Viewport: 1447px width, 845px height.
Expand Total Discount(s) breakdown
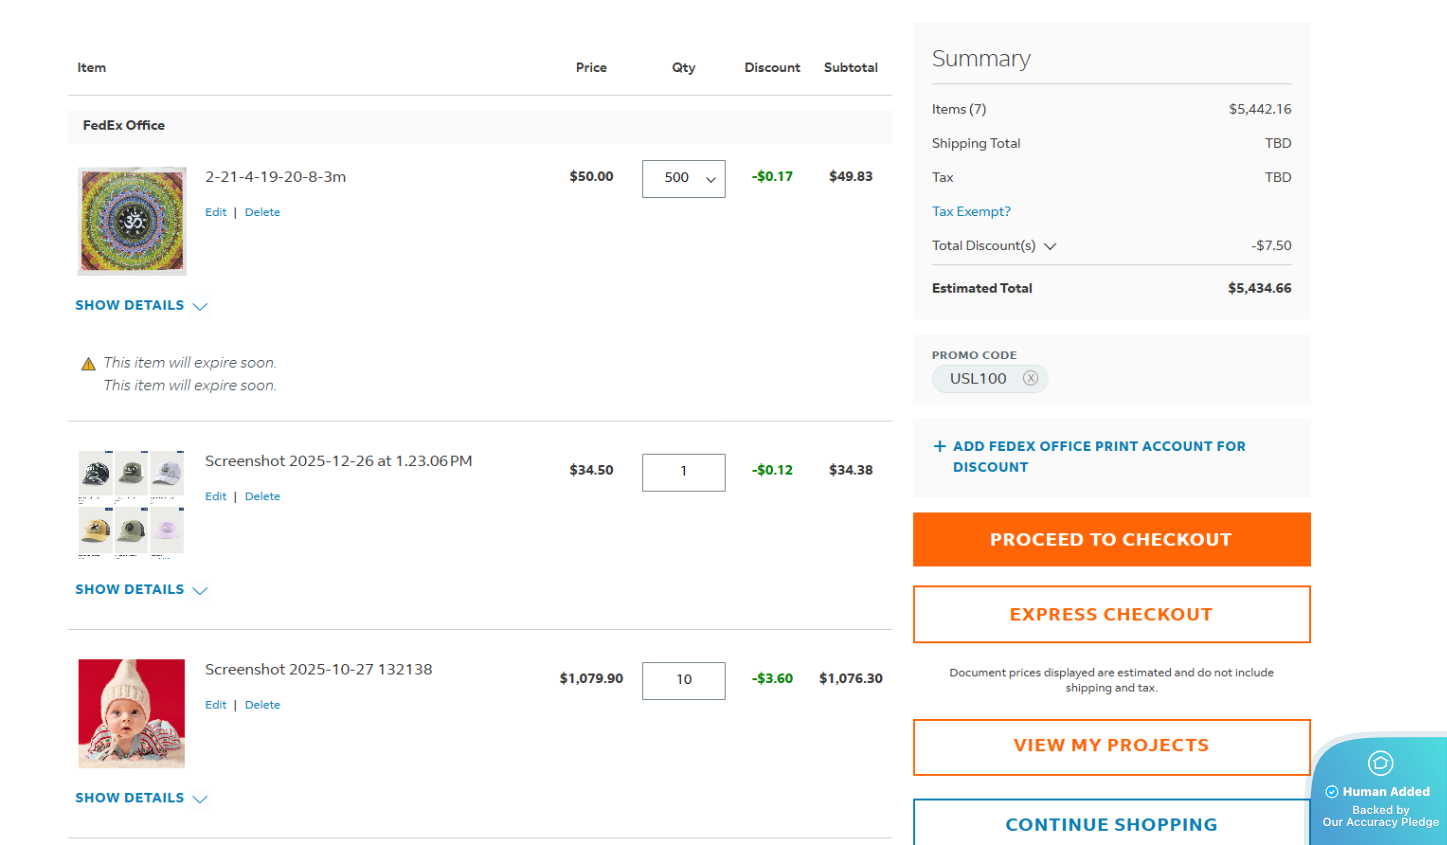[x=1050, y=246]
